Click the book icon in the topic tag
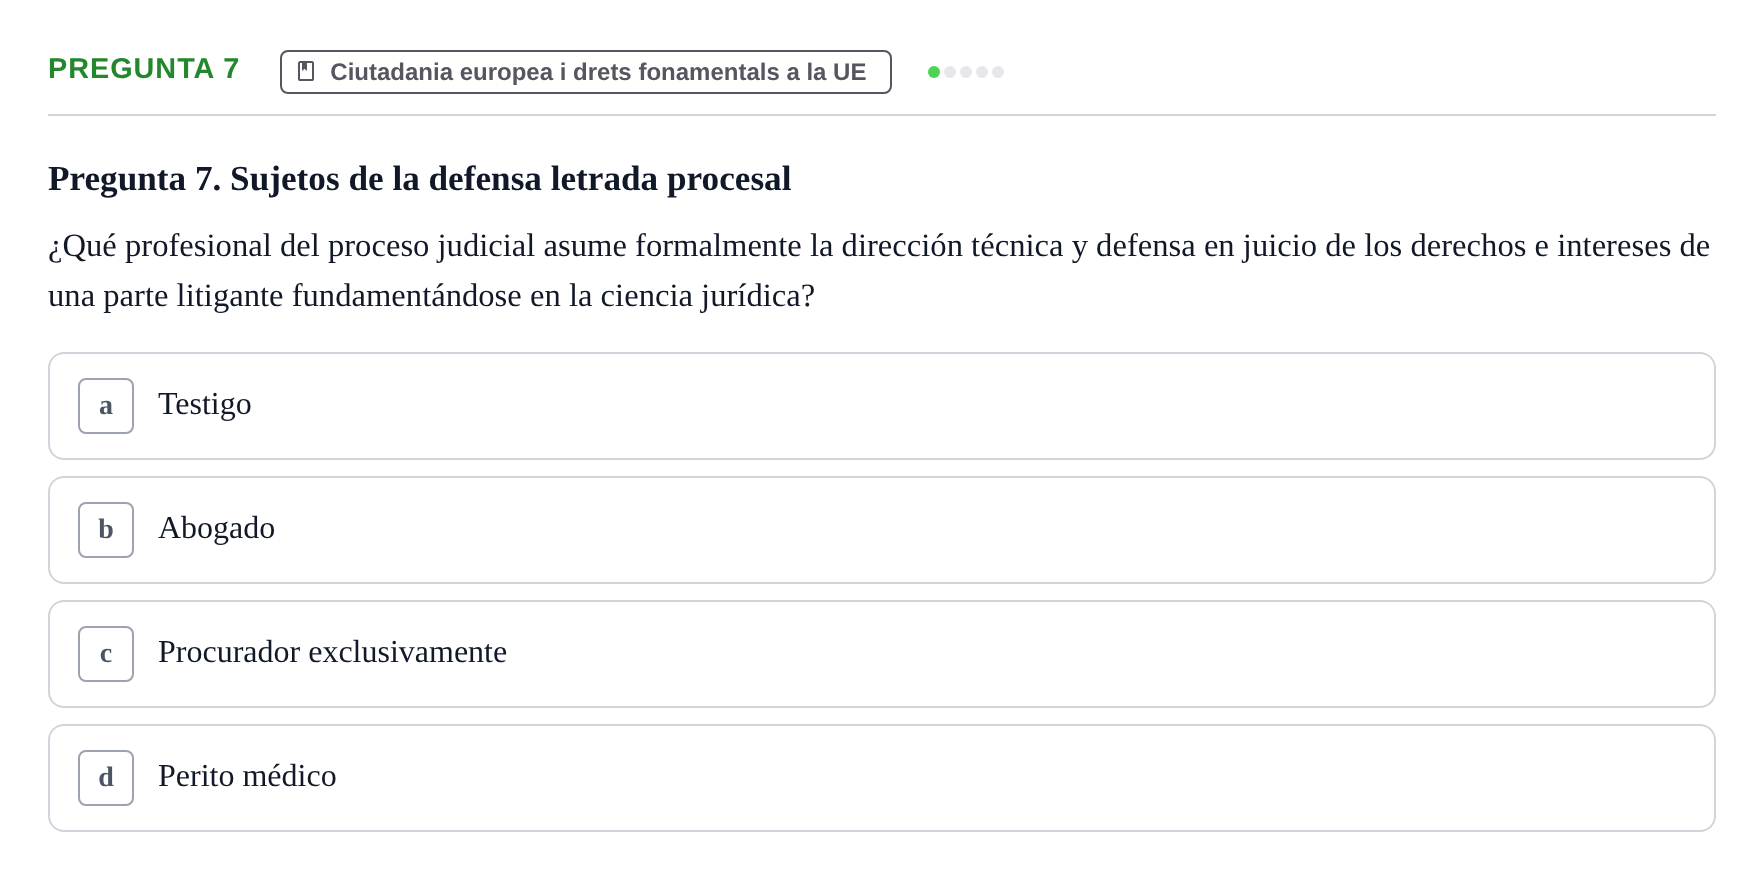The width and height of the screenshot is (1764, 882). click(x=306, y=72)
